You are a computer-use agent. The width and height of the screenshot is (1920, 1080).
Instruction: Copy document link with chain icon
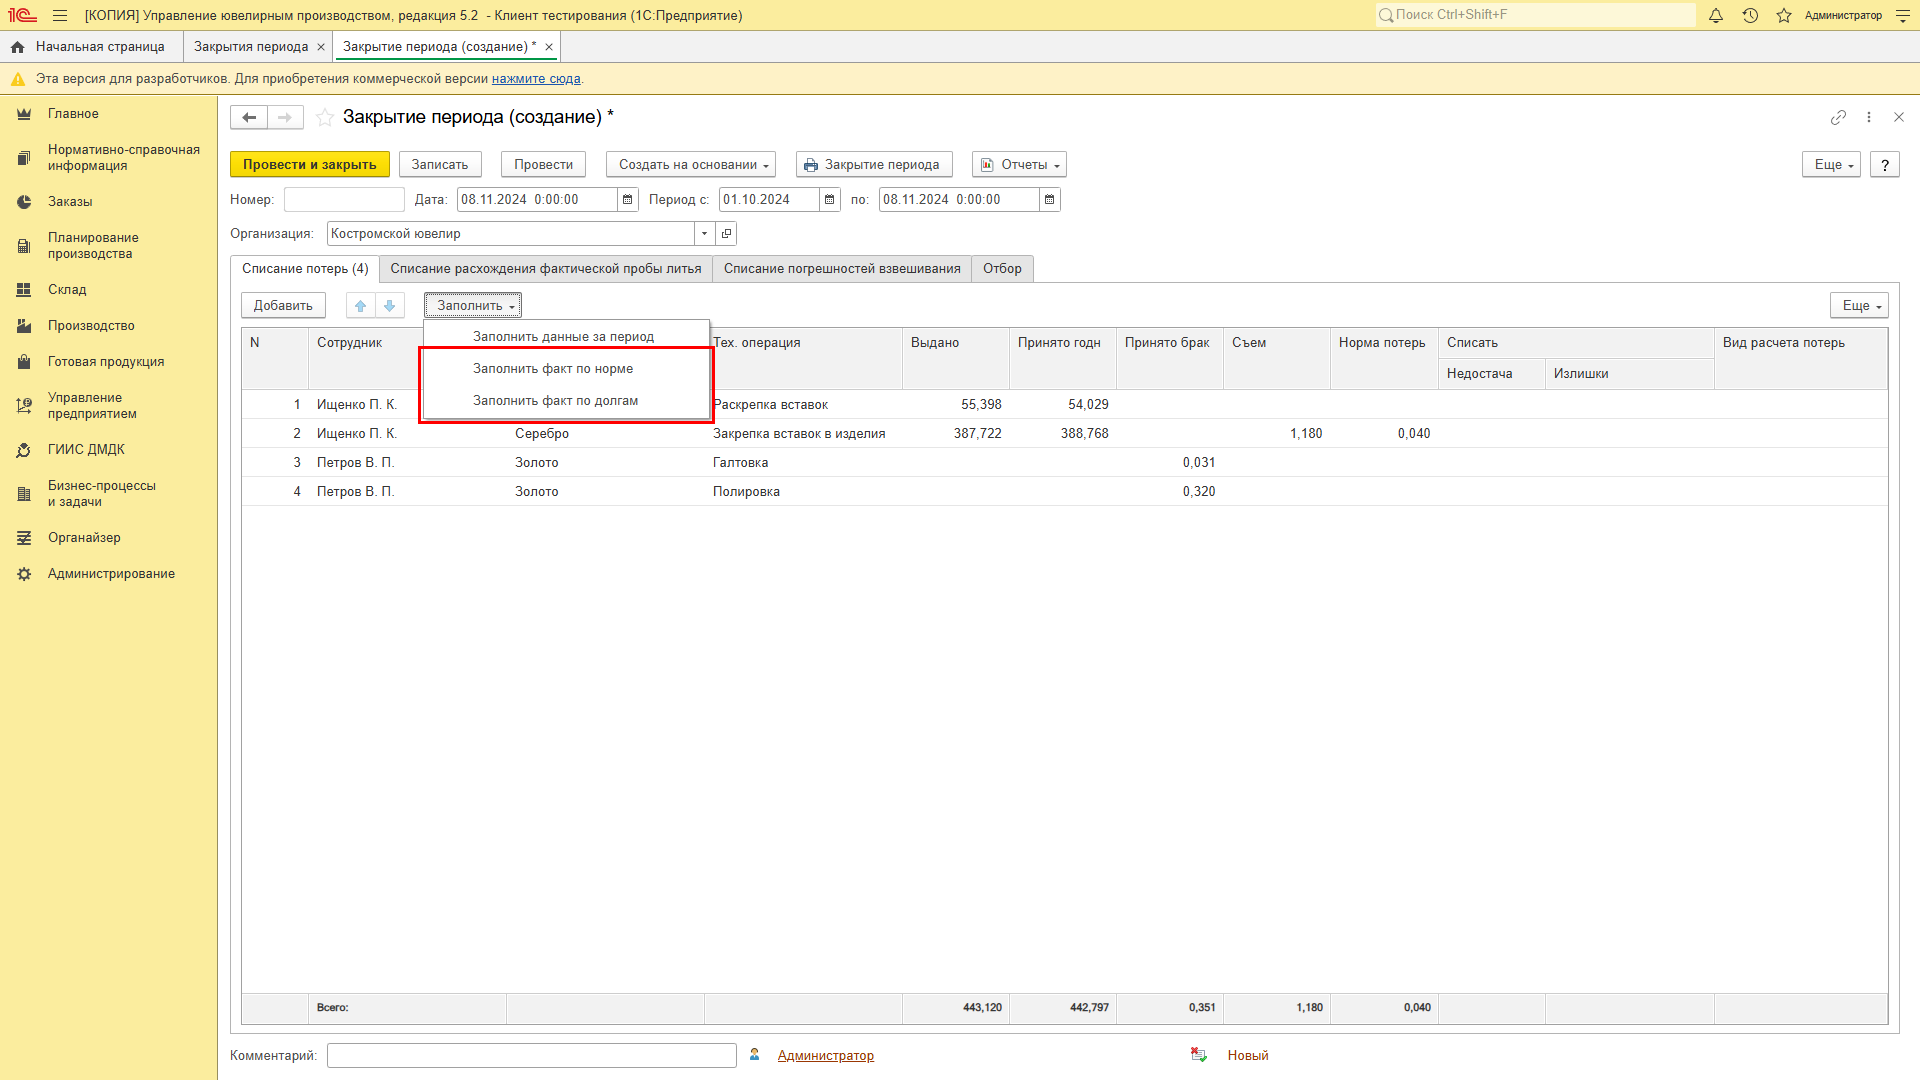click(x=1838, y=117)
